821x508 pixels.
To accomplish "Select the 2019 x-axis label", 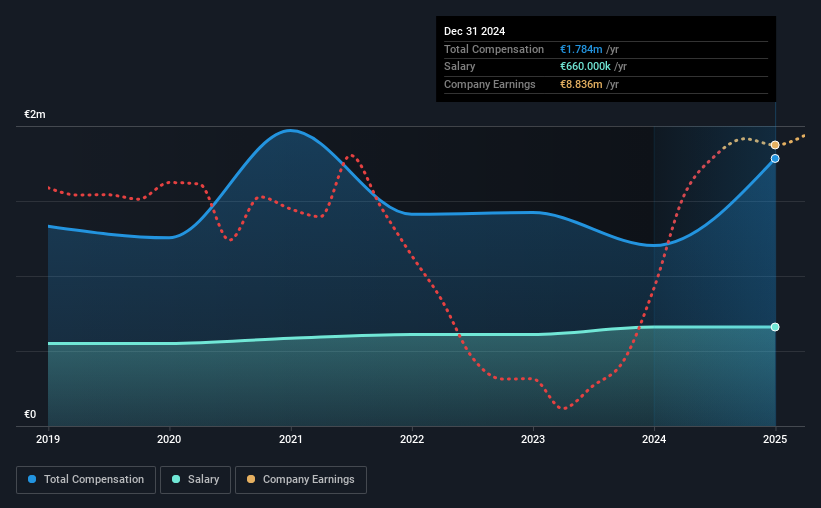I will coord(48,439).
